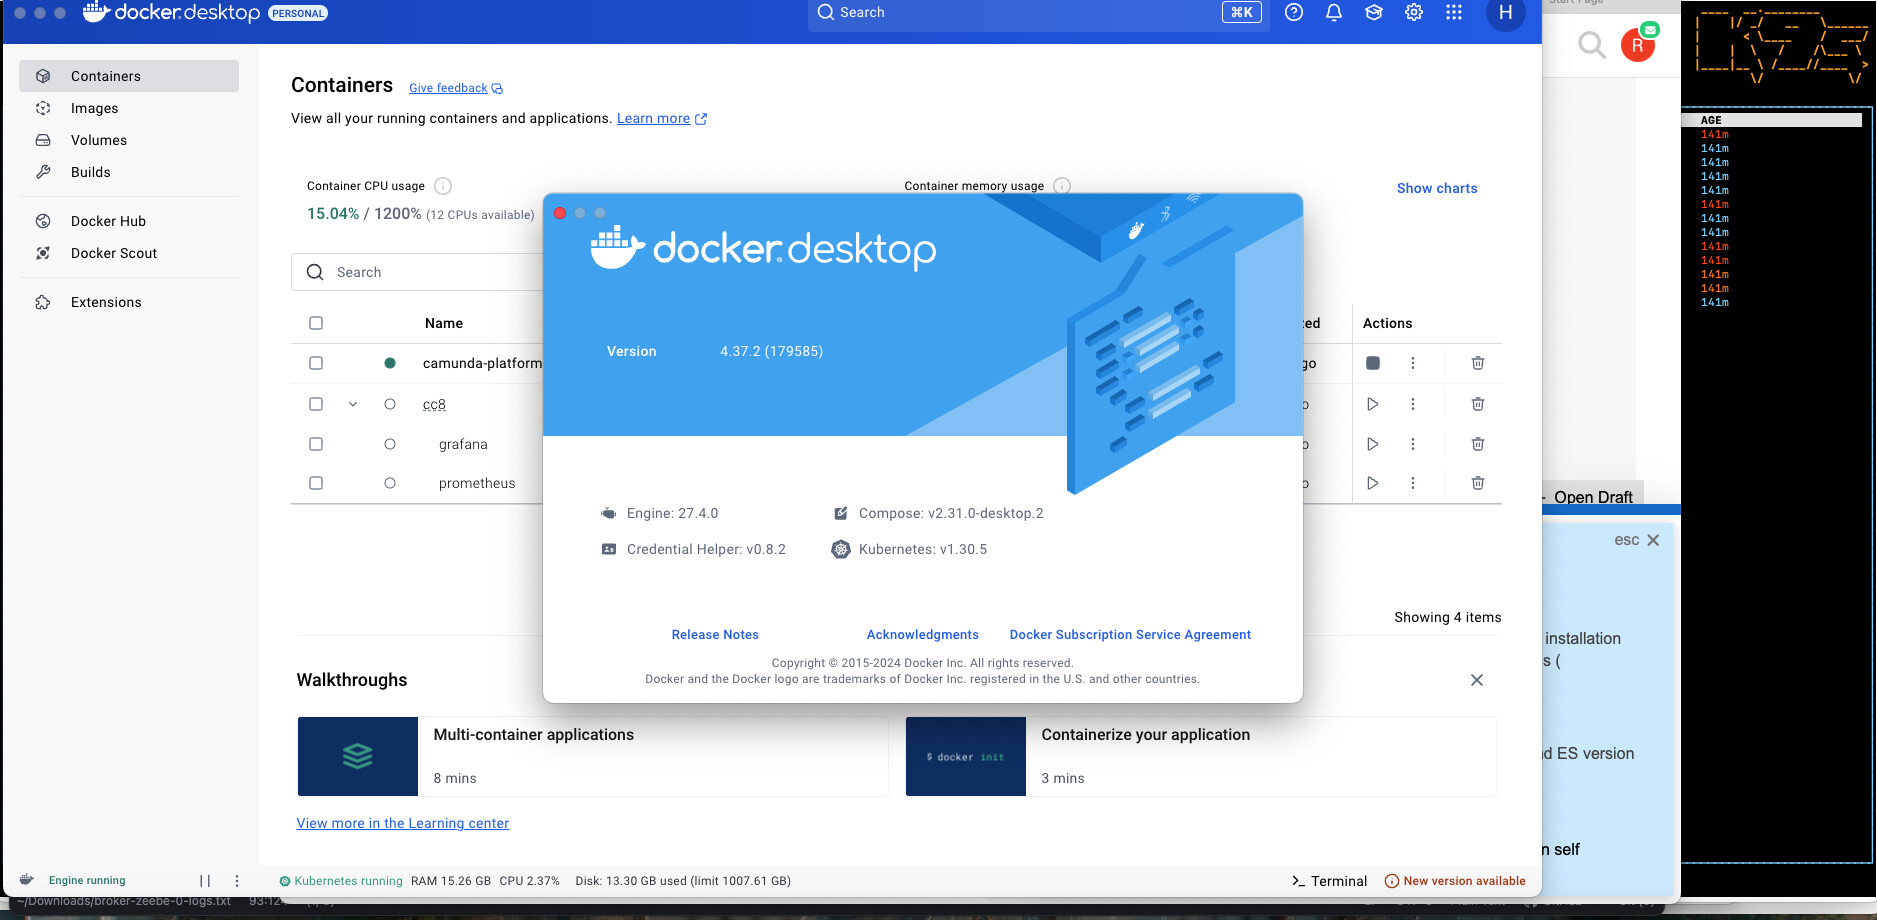The height and width of the screenshot is (920, 1877).
Task: Start the grafana container with play icon
Action: tap(1372, 444)
